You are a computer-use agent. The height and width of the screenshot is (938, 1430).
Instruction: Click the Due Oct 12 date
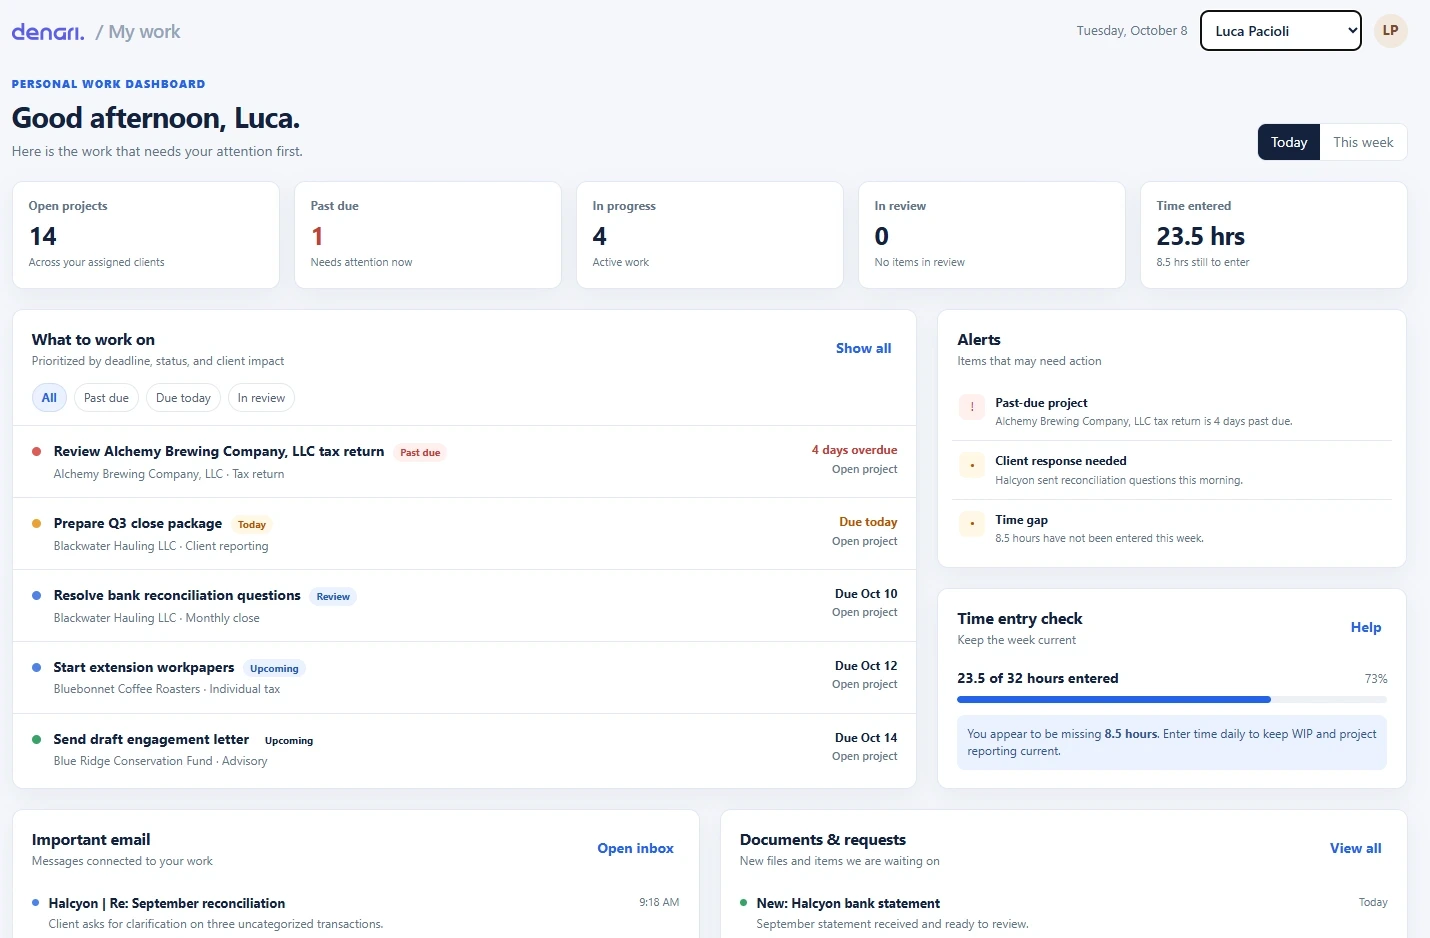pos(866,666)
